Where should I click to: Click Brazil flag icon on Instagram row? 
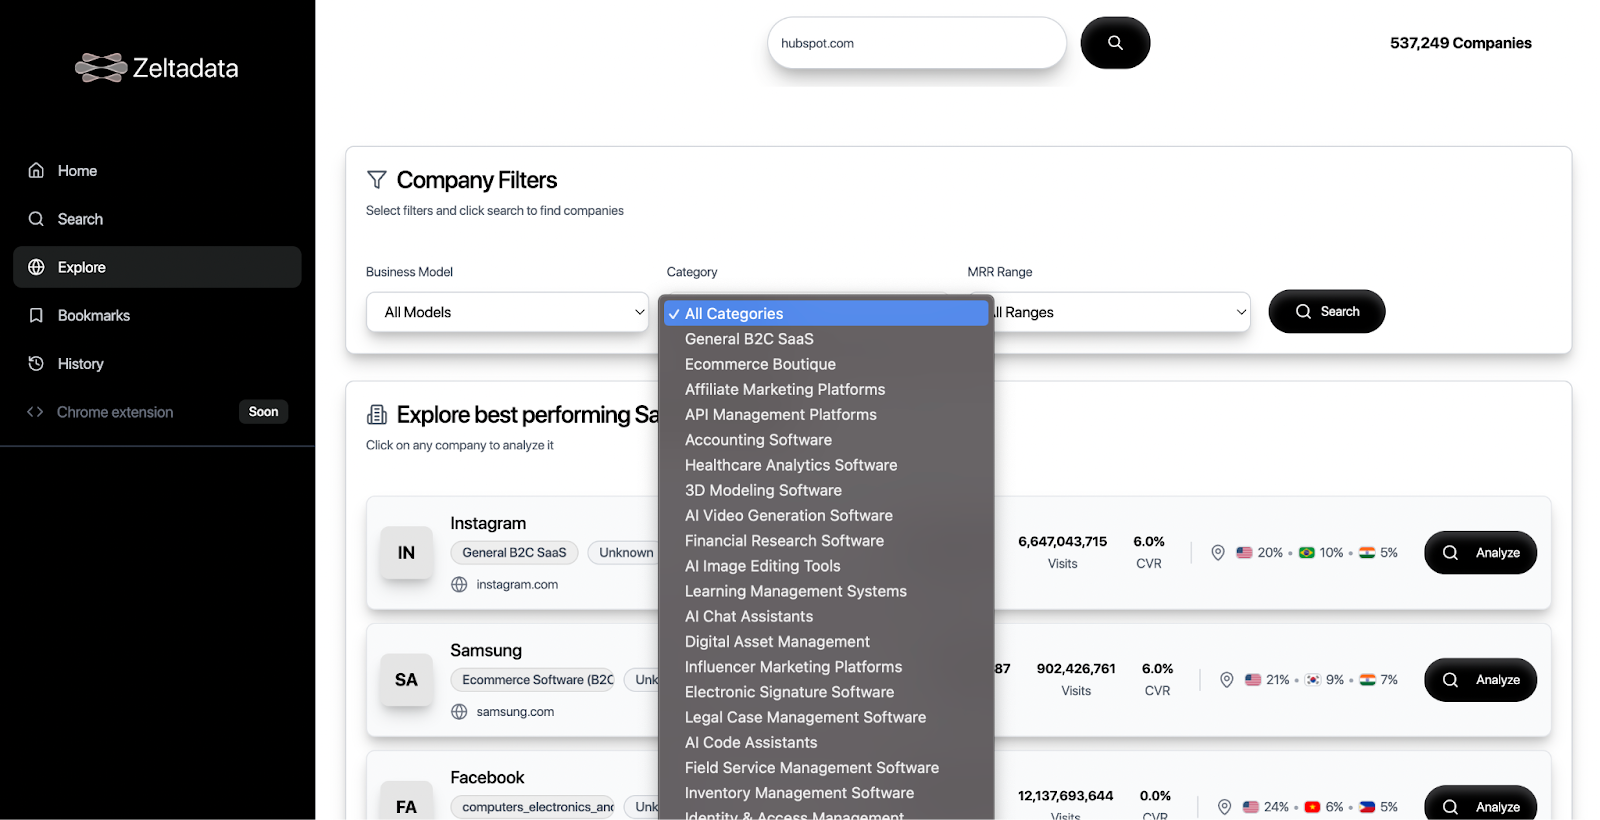coord(1306,552)
